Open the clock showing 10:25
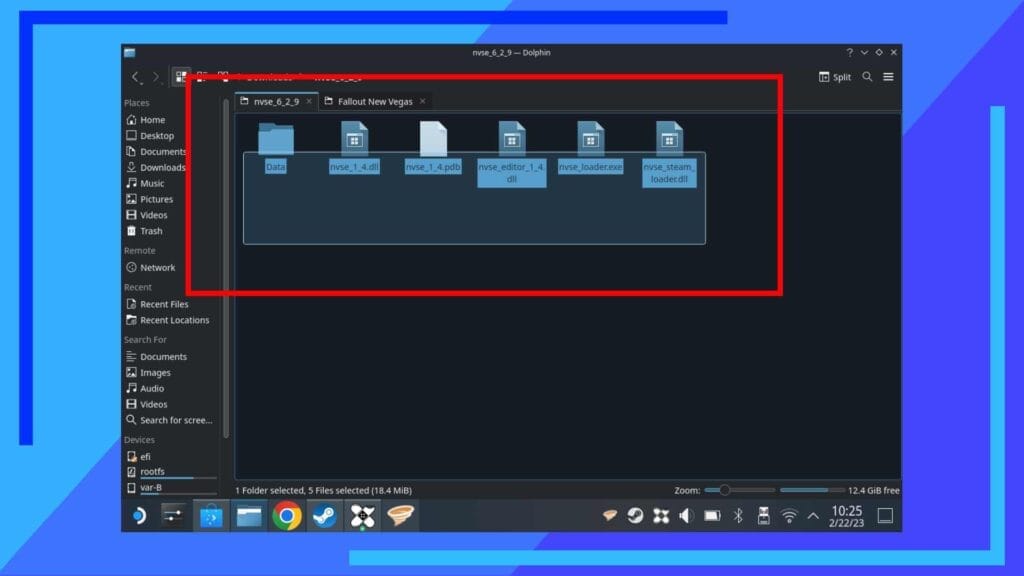Viewport: 1024px width, 576px height. pyautogui.click(x=846, y=516)
